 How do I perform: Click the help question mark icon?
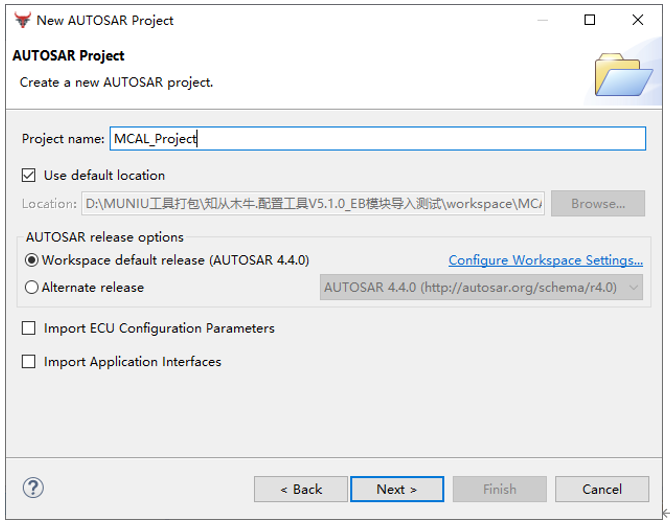click(x=33, y=488)
